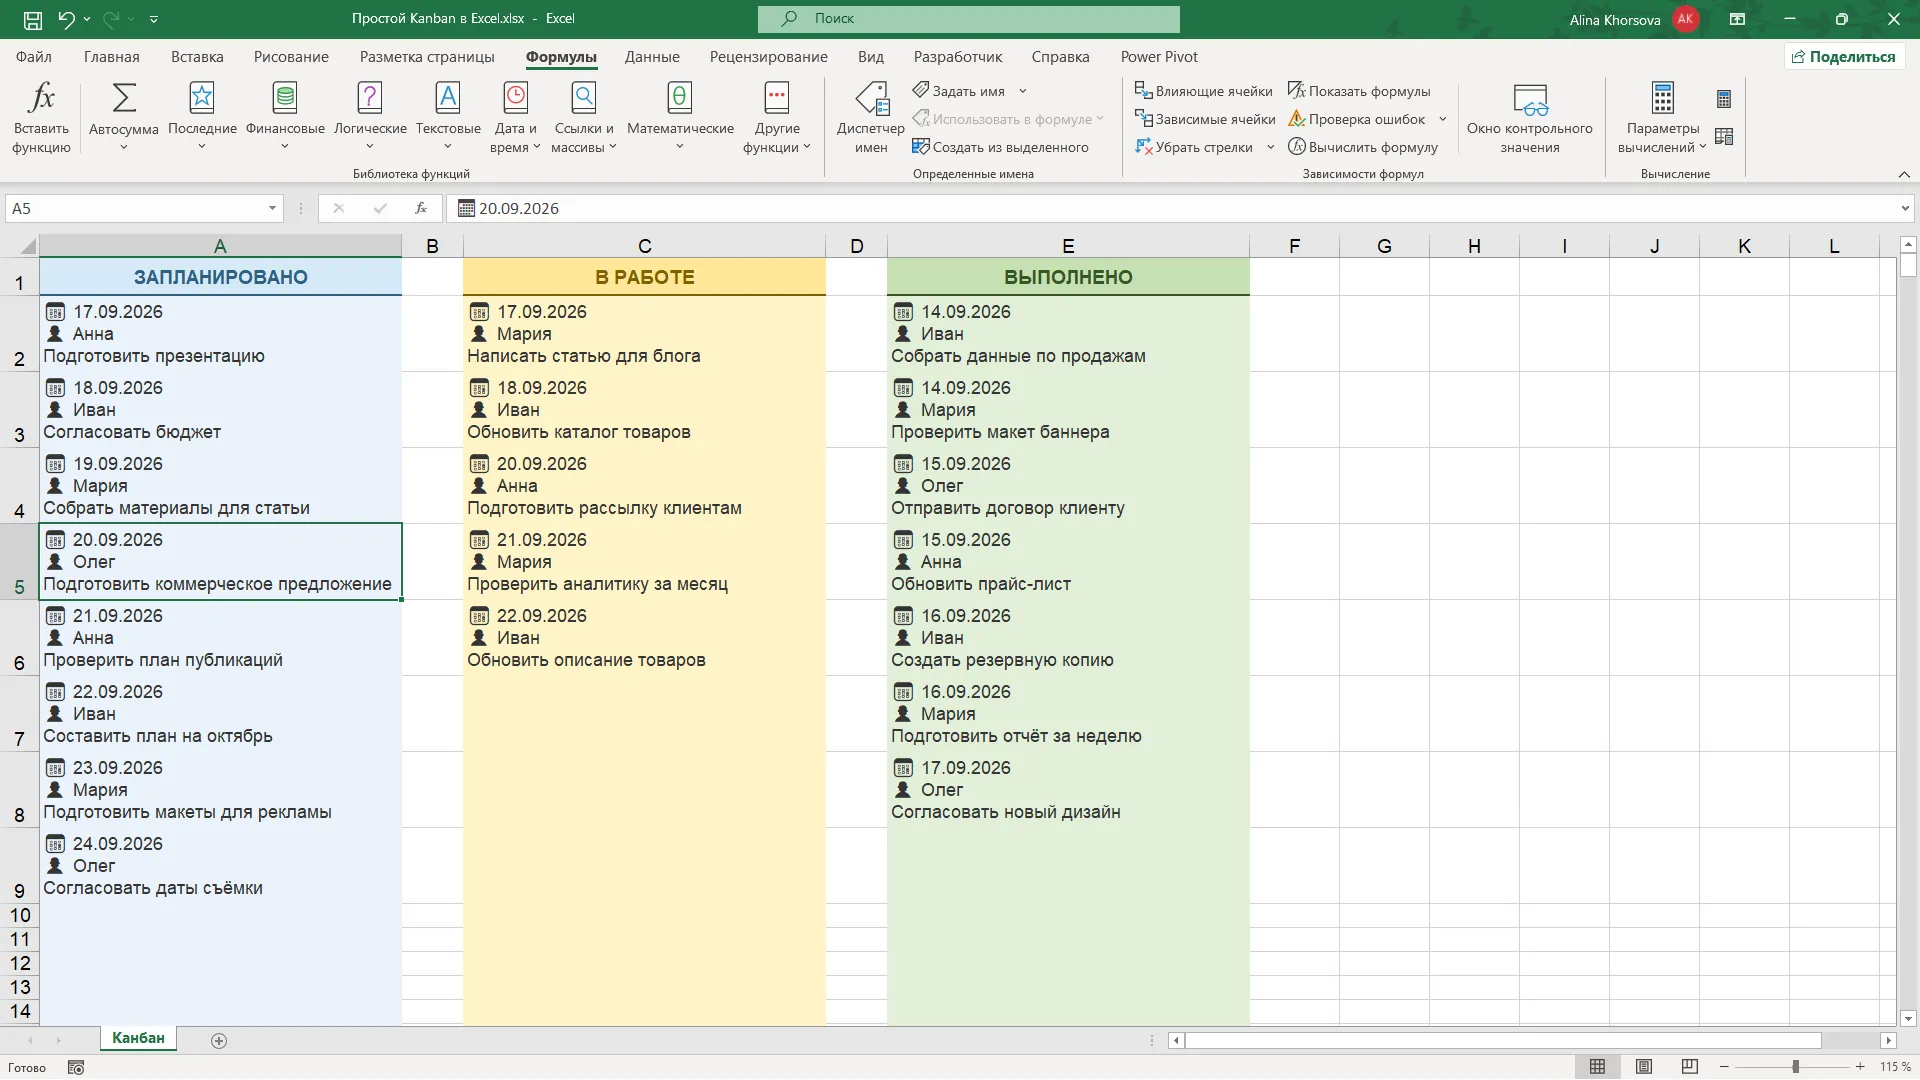Expand Error Checking dropdown arrow
The image size is (1920, 1080).
tap(1443, 119)
